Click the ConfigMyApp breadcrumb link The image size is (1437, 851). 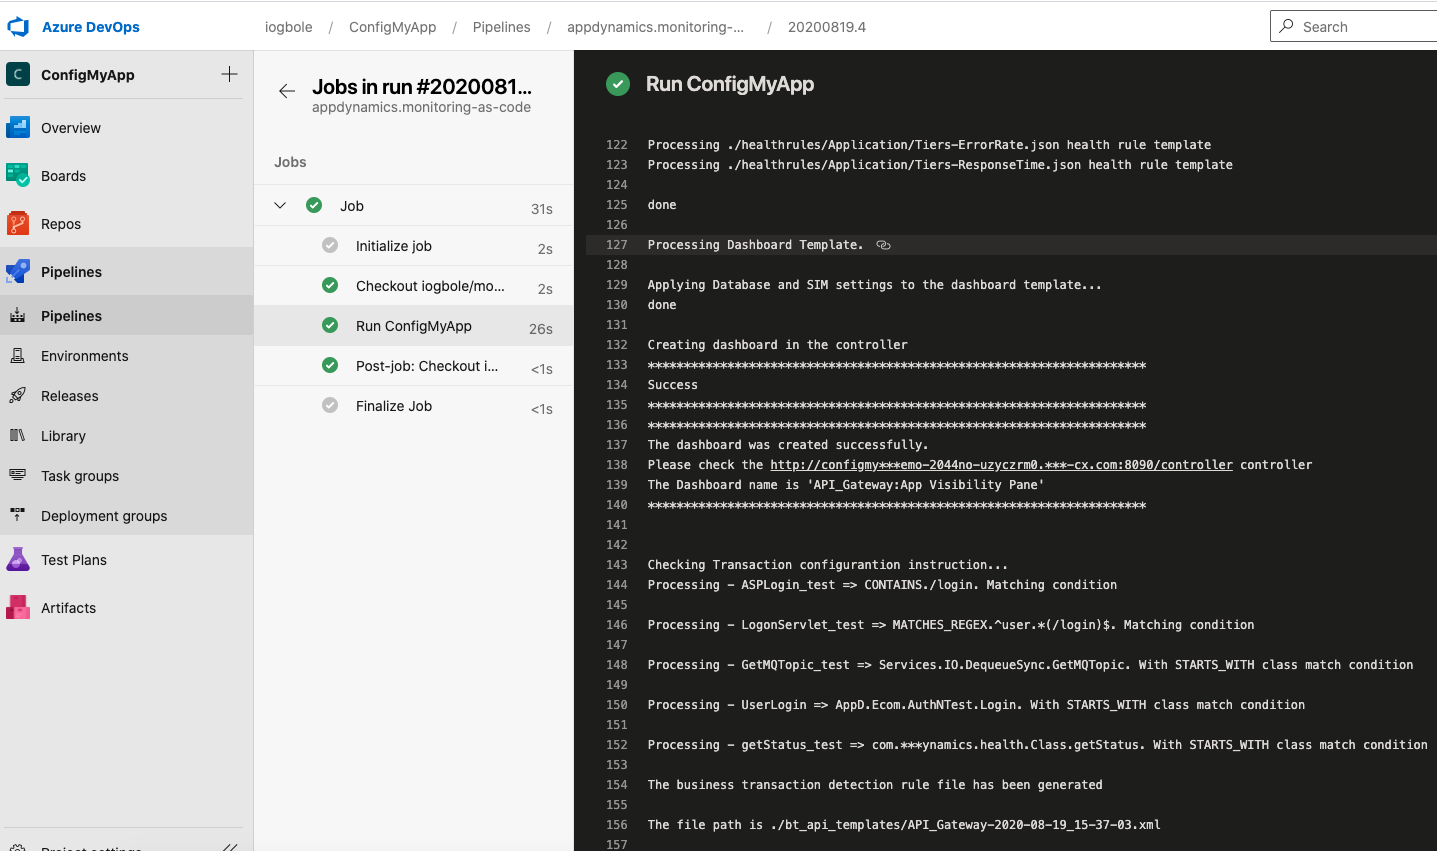pos(392,27)
